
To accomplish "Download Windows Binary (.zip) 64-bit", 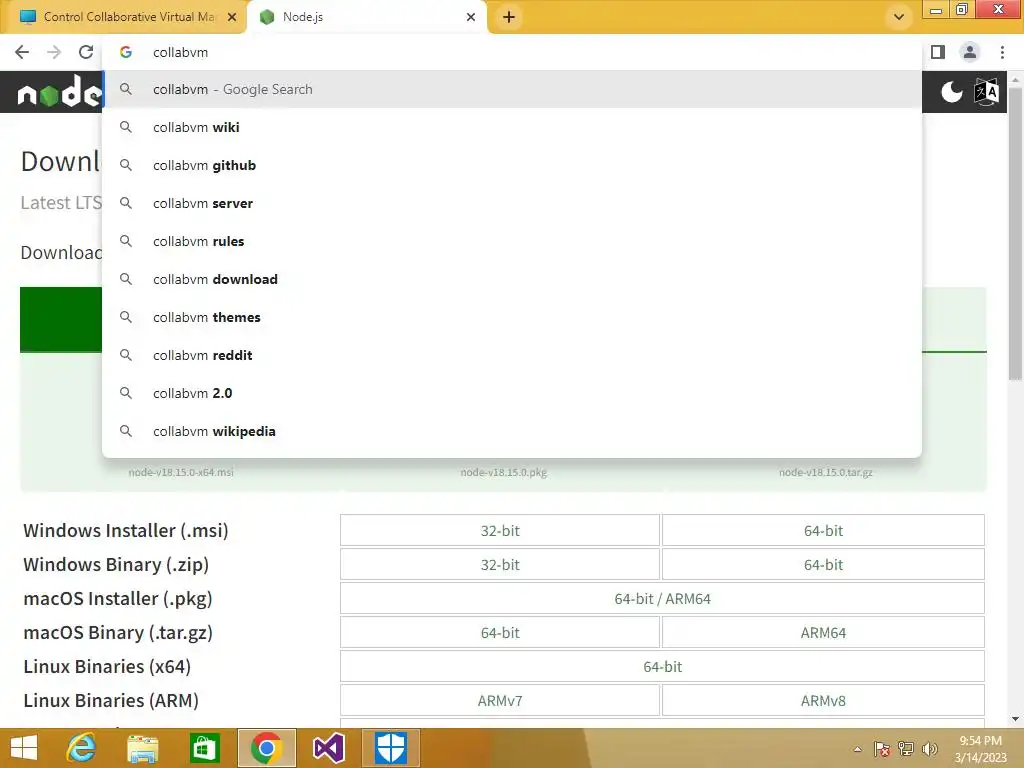I will (x=823, y=564).
